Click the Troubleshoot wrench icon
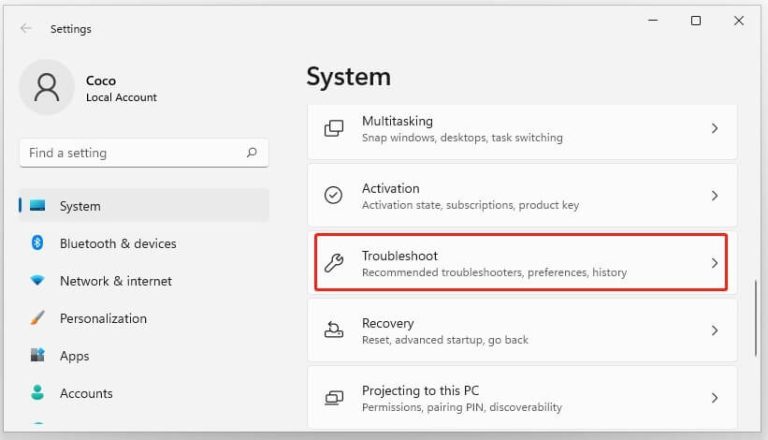The width and height of the screenshot is (768, 440). click(334, 263)
